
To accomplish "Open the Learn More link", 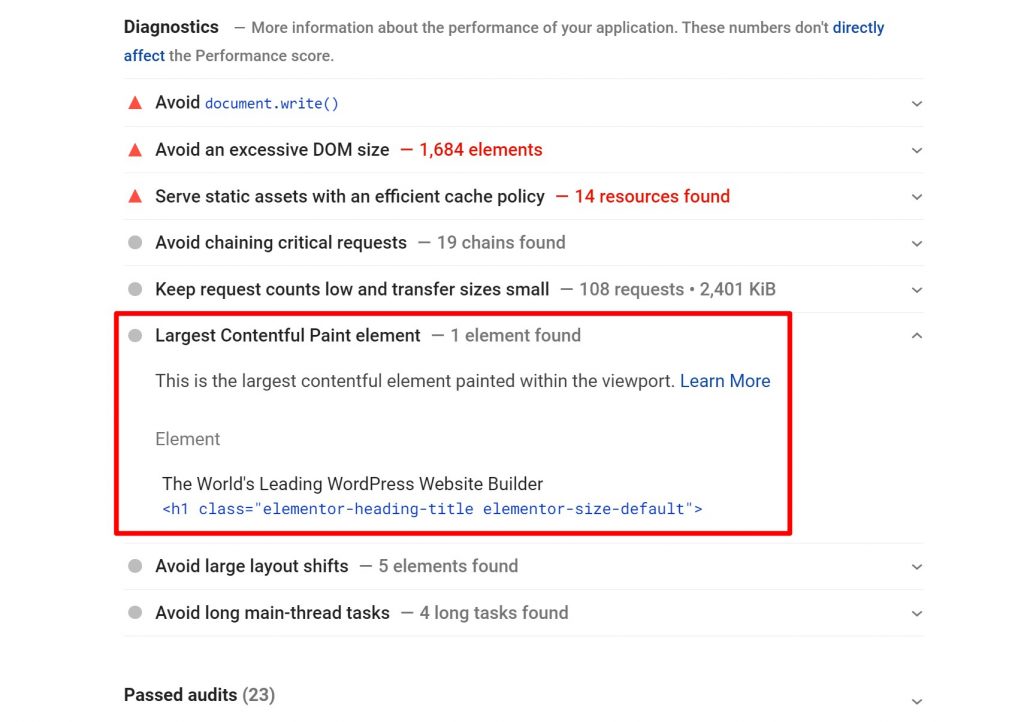I will point(725,381).
